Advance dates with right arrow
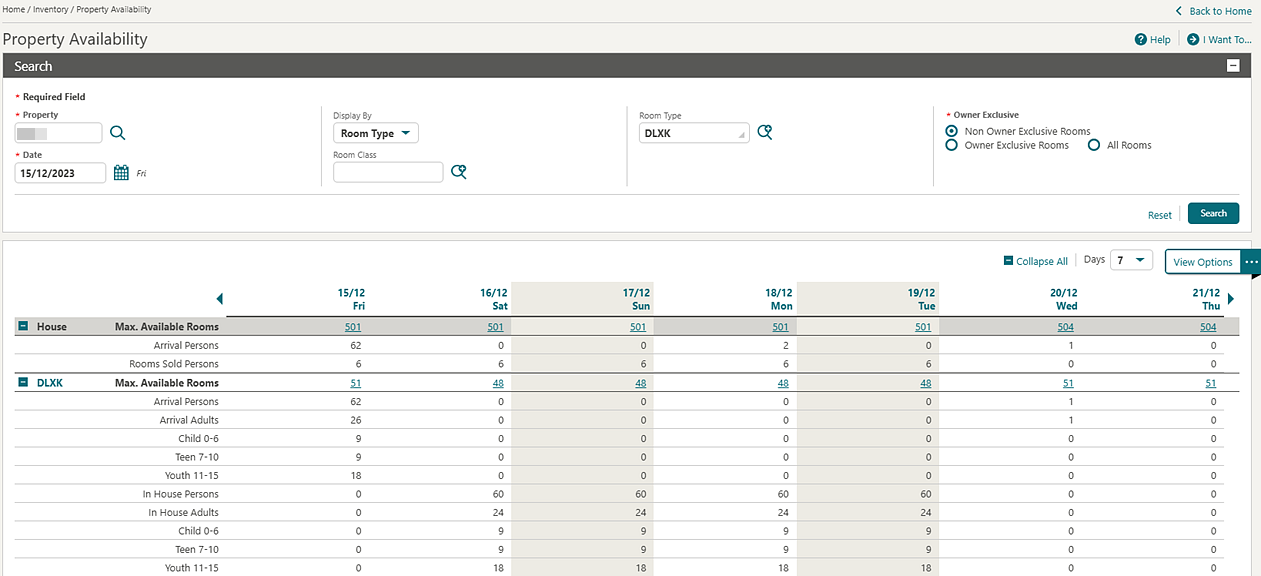 point(1231,299)
